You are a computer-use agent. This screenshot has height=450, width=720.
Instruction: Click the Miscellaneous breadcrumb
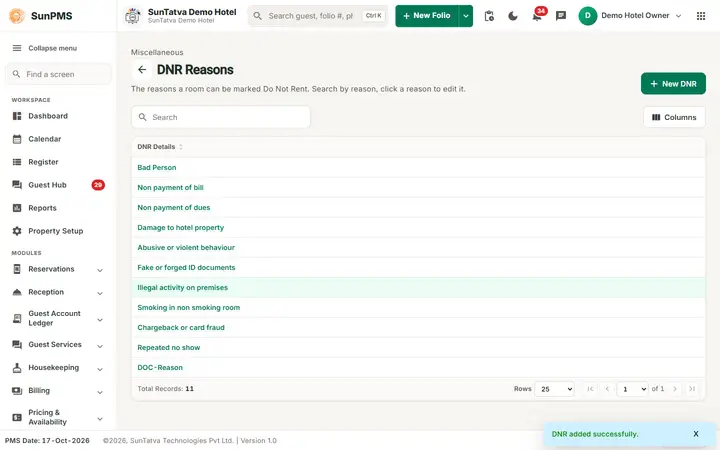point(157,52)
